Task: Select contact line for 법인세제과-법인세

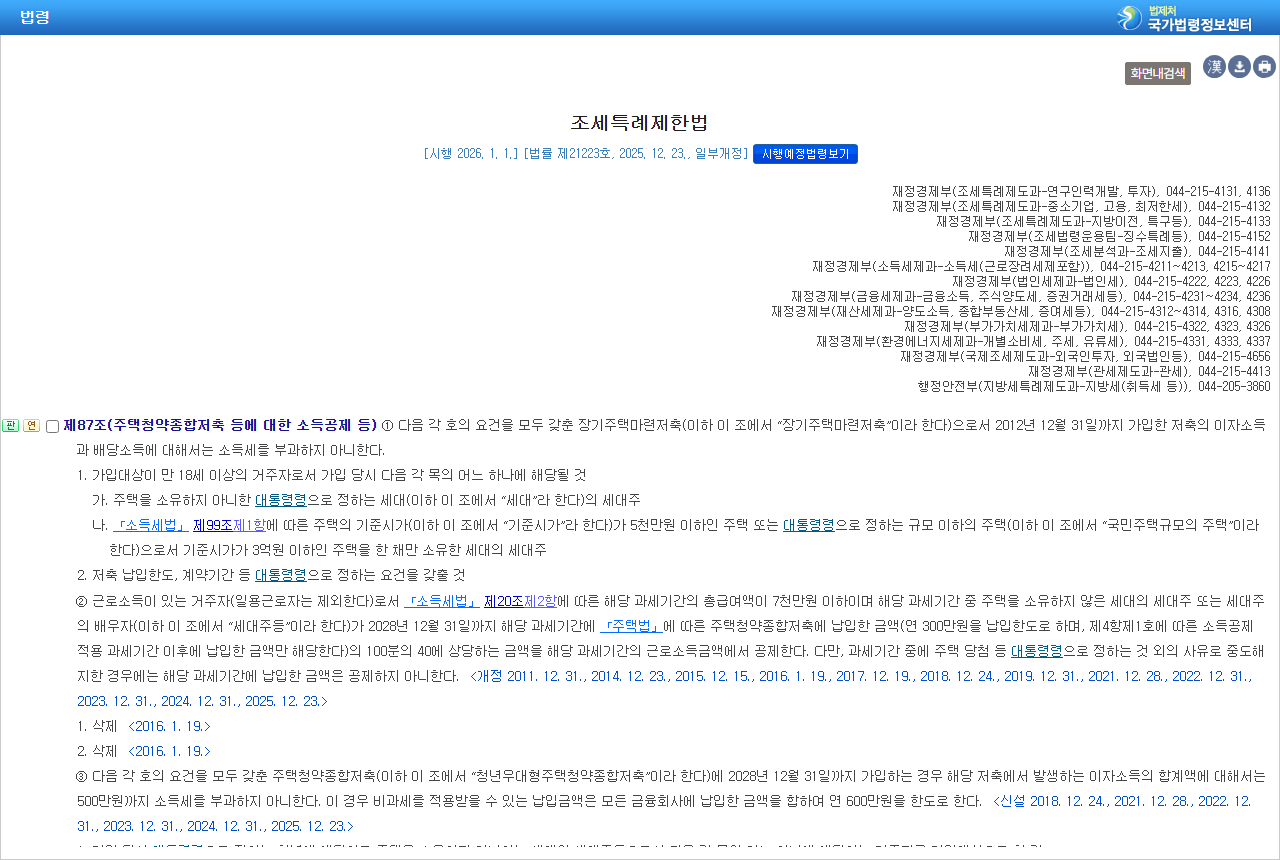Action: coord(1111,281)
